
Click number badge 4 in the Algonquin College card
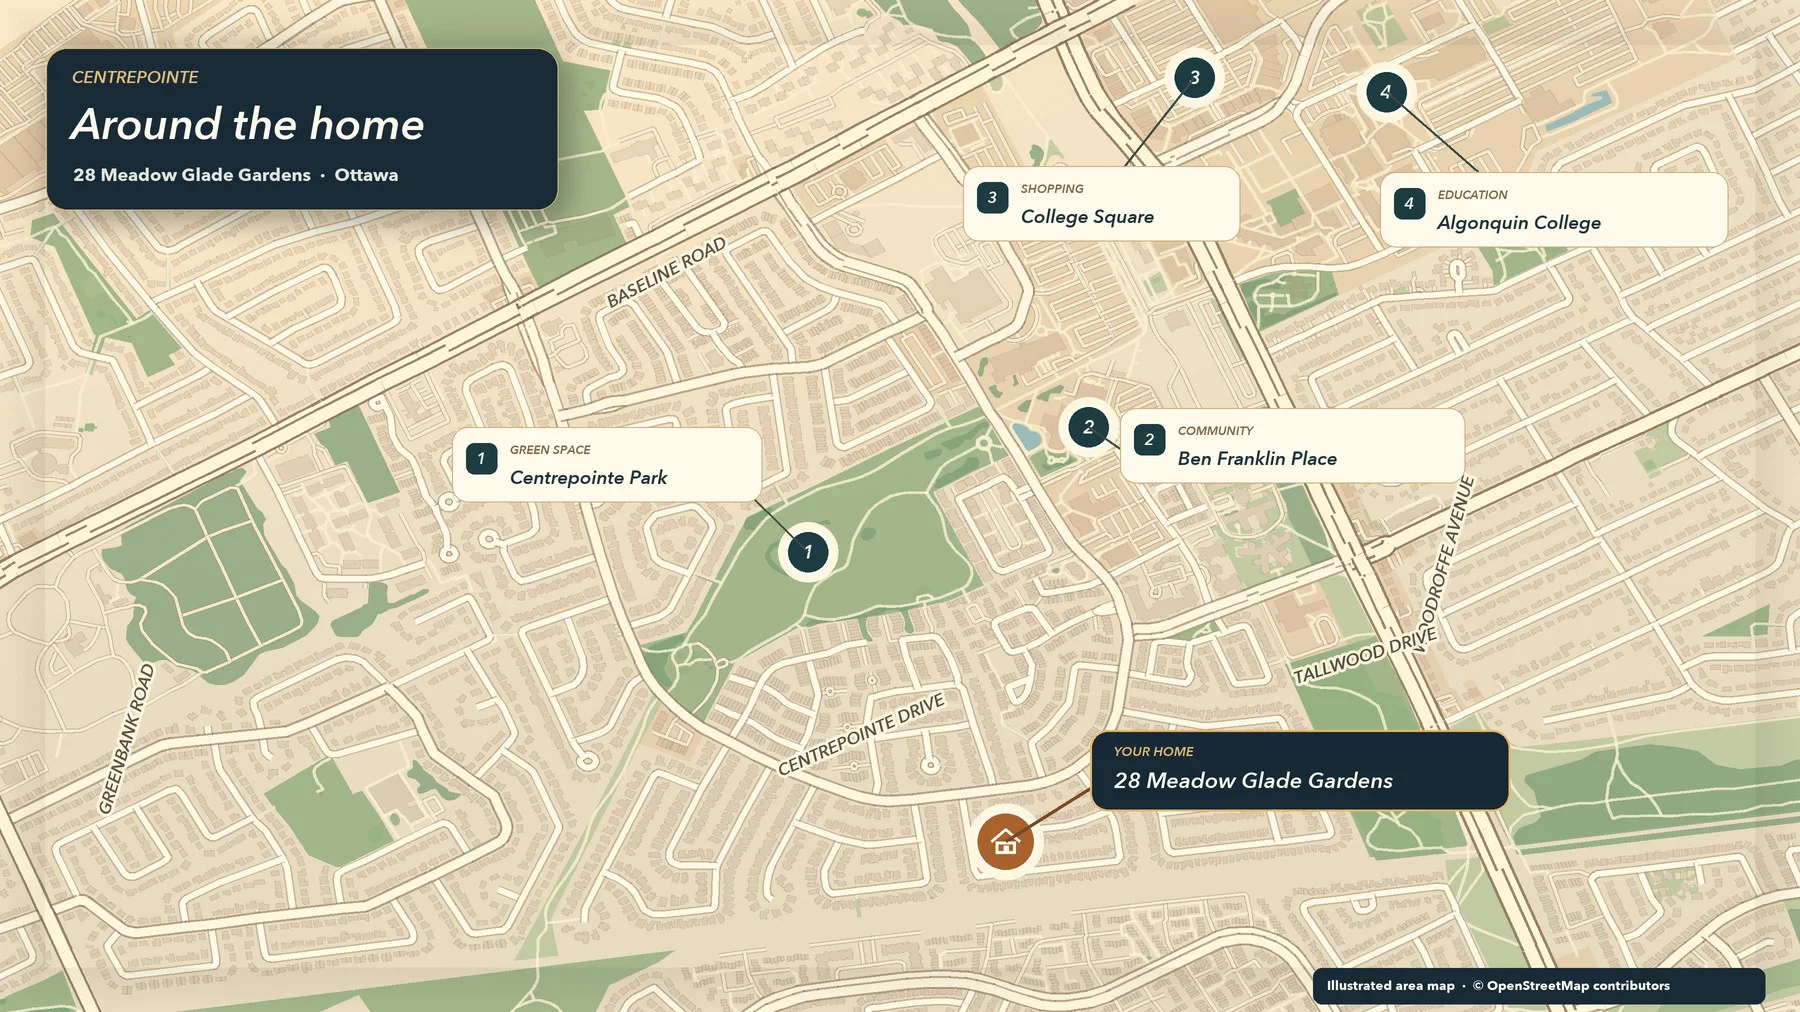point(1409,204)
